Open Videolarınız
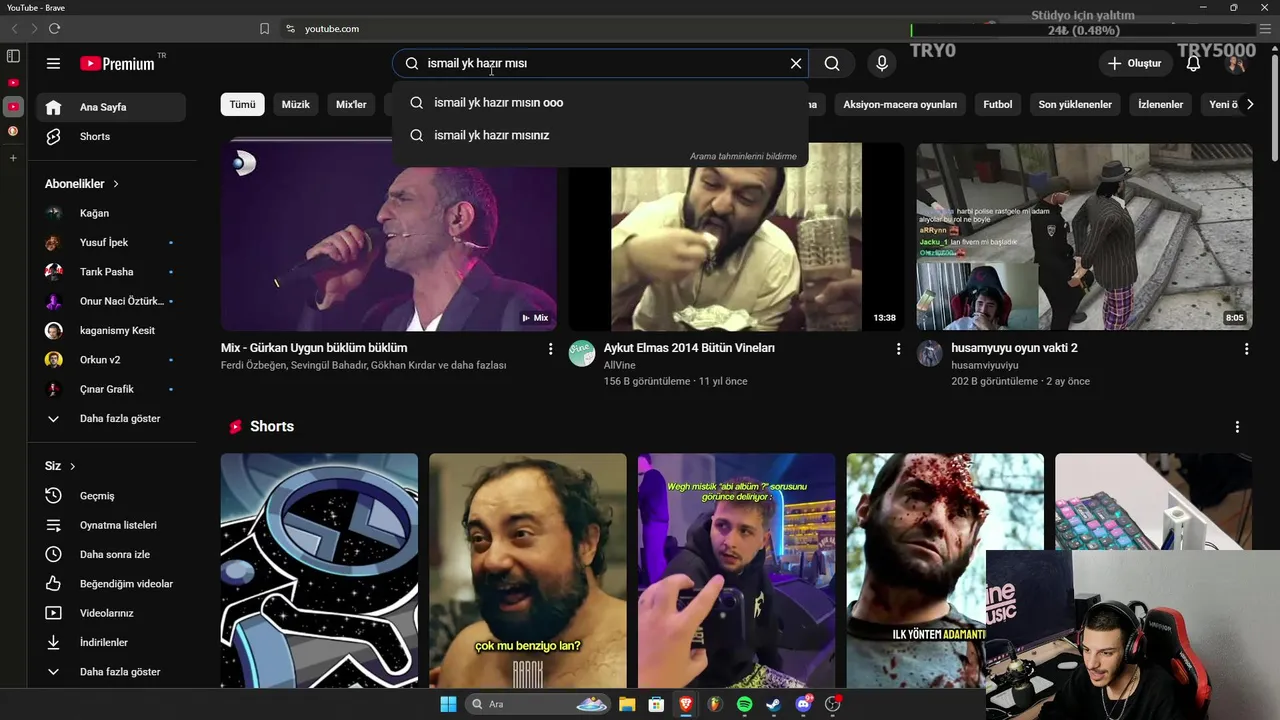 pos(111,613)
